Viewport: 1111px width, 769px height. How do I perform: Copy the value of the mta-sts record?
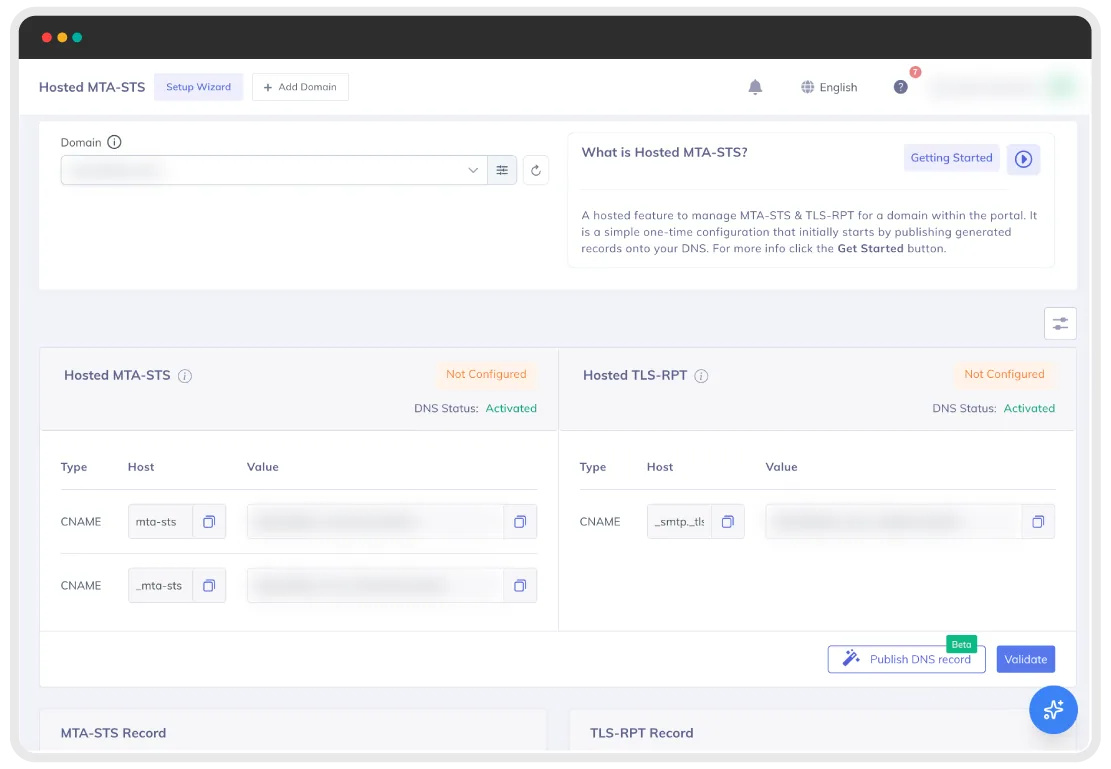point(520,522)
